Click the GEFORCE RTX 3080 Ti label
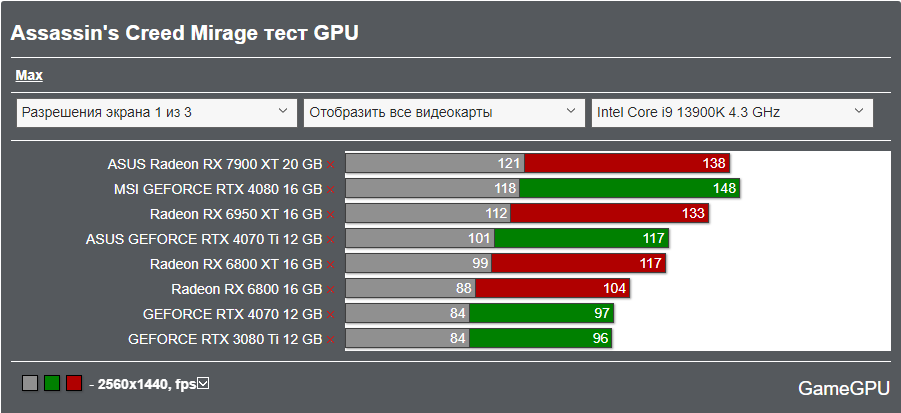Screen dimensions: 901x413 [225, 340]
